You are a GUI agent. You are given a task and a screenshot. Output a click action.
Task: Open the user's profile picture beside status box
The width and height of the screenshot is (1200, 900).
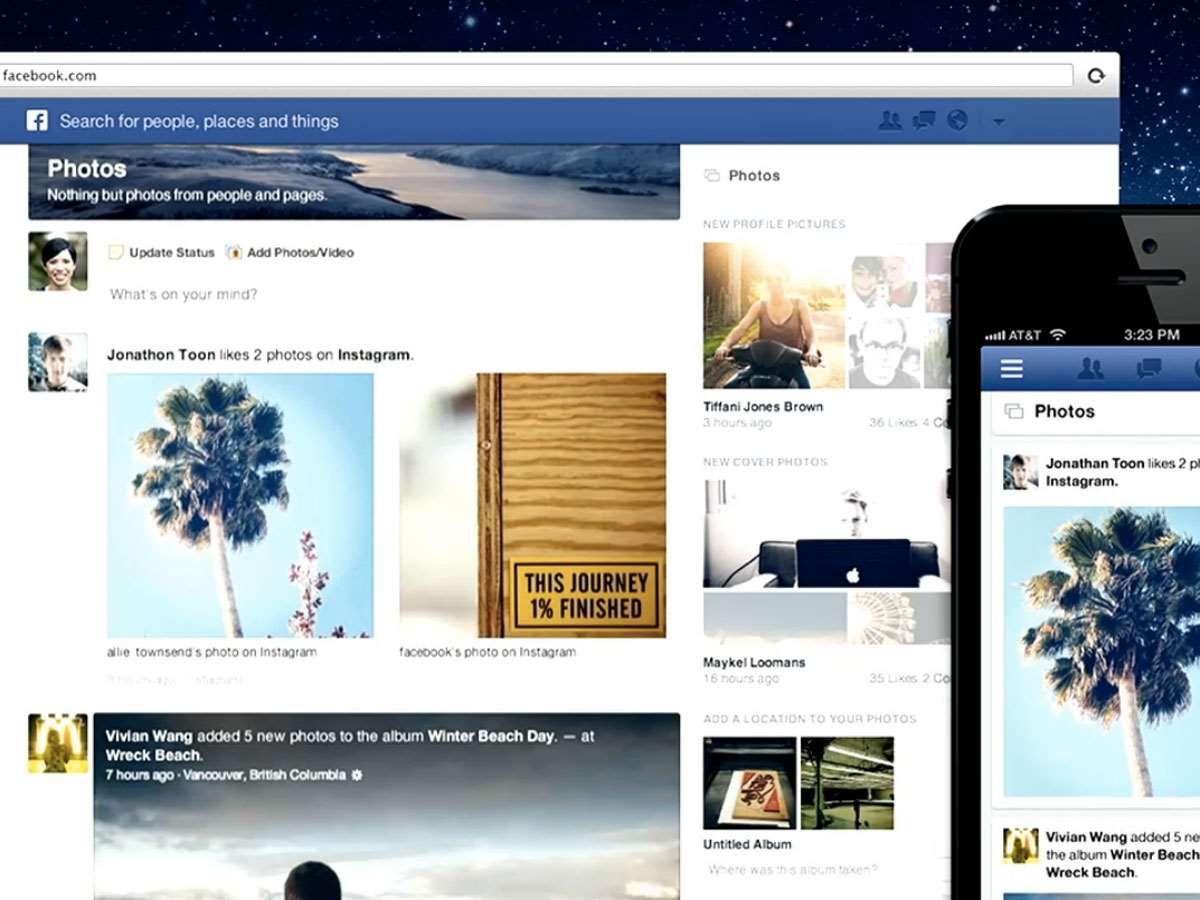point(58,262)
